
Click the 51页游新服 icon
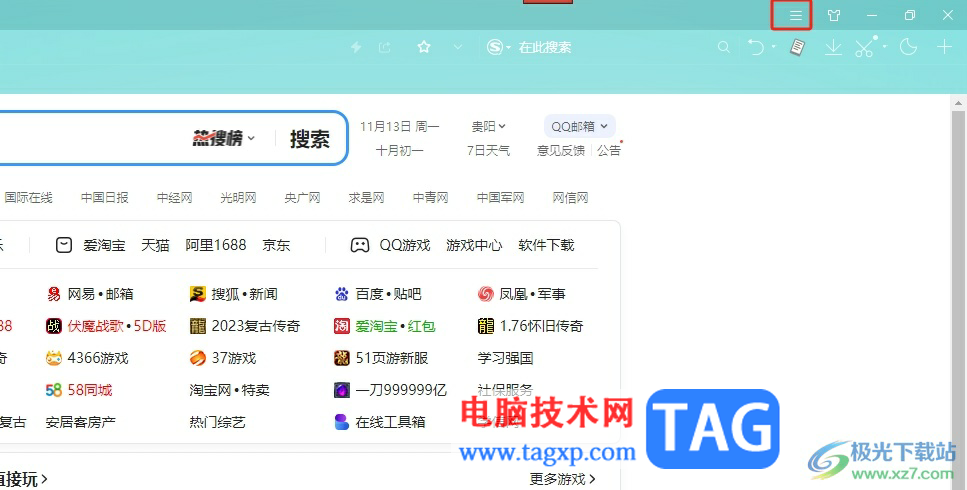342,358
